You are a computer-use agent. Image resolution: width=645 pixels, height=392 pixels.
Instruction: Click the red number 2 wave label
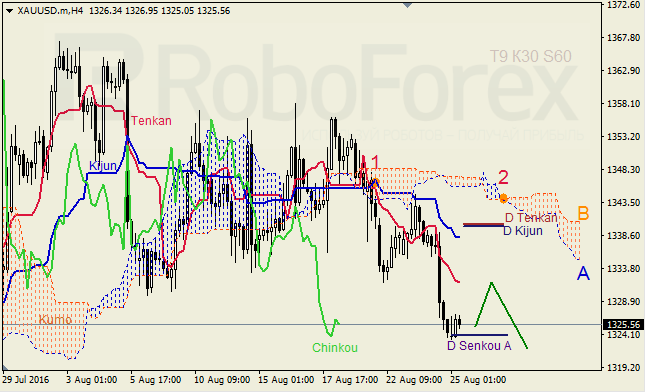coord(503,177)
